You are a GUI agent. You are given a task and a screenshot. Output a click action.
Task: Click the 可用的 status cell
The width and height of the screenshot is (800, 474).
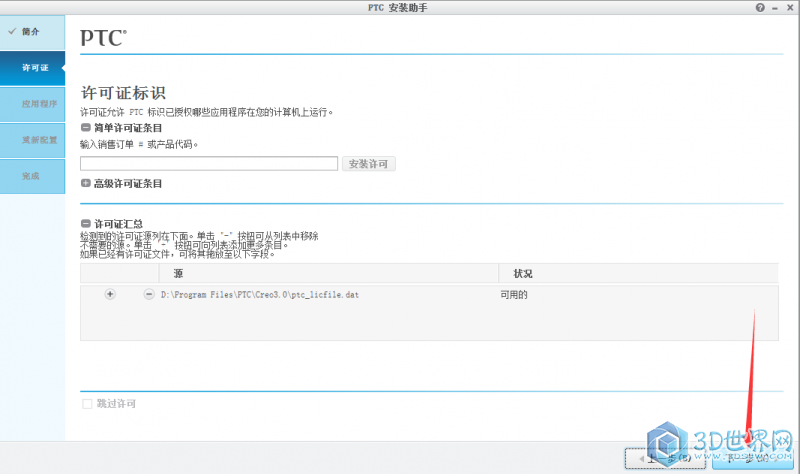tap(514, 295)
